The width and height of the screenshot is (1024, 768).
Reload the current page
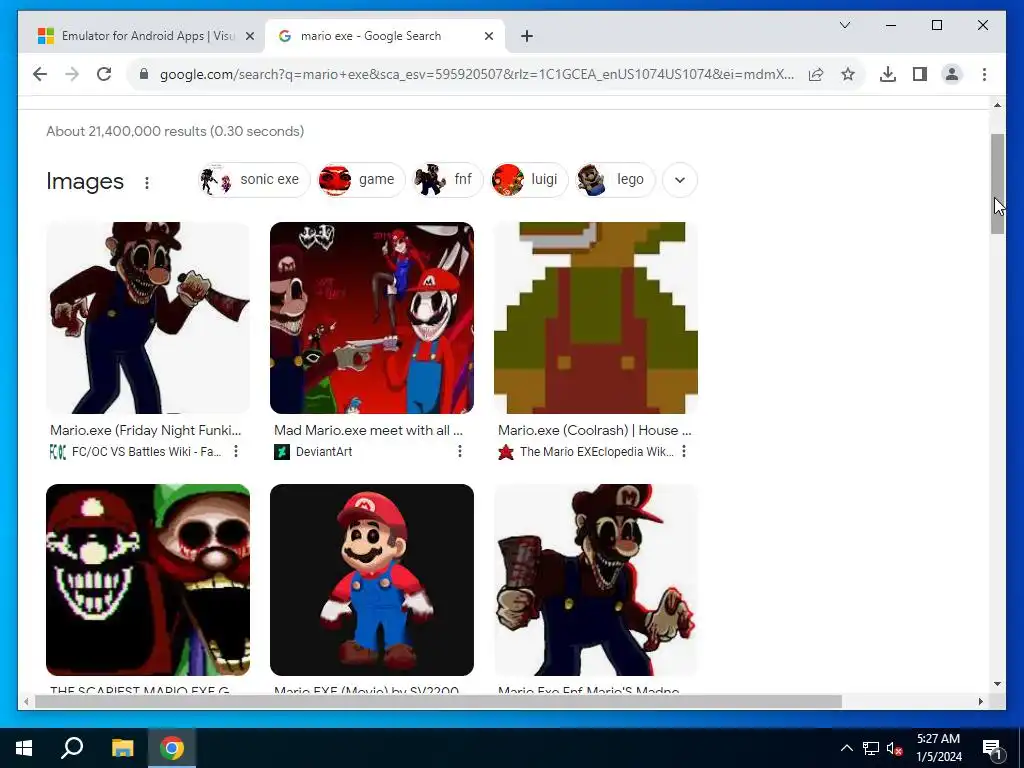click(x=104, y=74)
